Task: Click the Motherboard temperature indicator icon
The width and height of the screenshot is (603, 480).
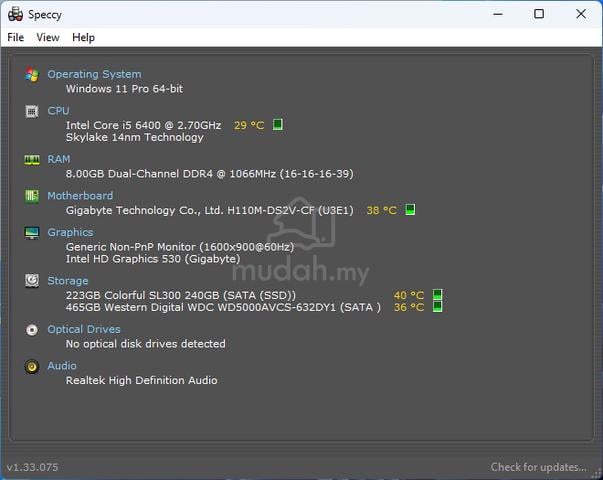Action: (x=410, y=210)
